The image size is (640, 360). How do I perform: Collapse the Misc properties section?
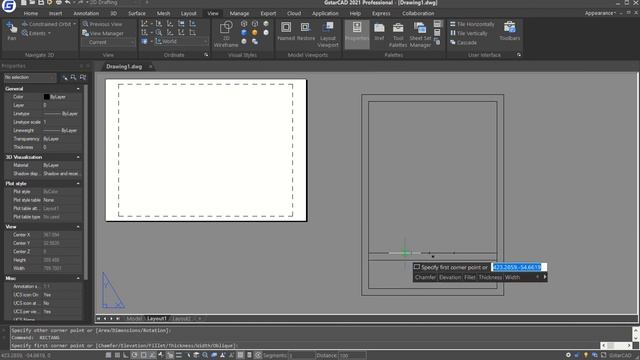tap(78, 278)
